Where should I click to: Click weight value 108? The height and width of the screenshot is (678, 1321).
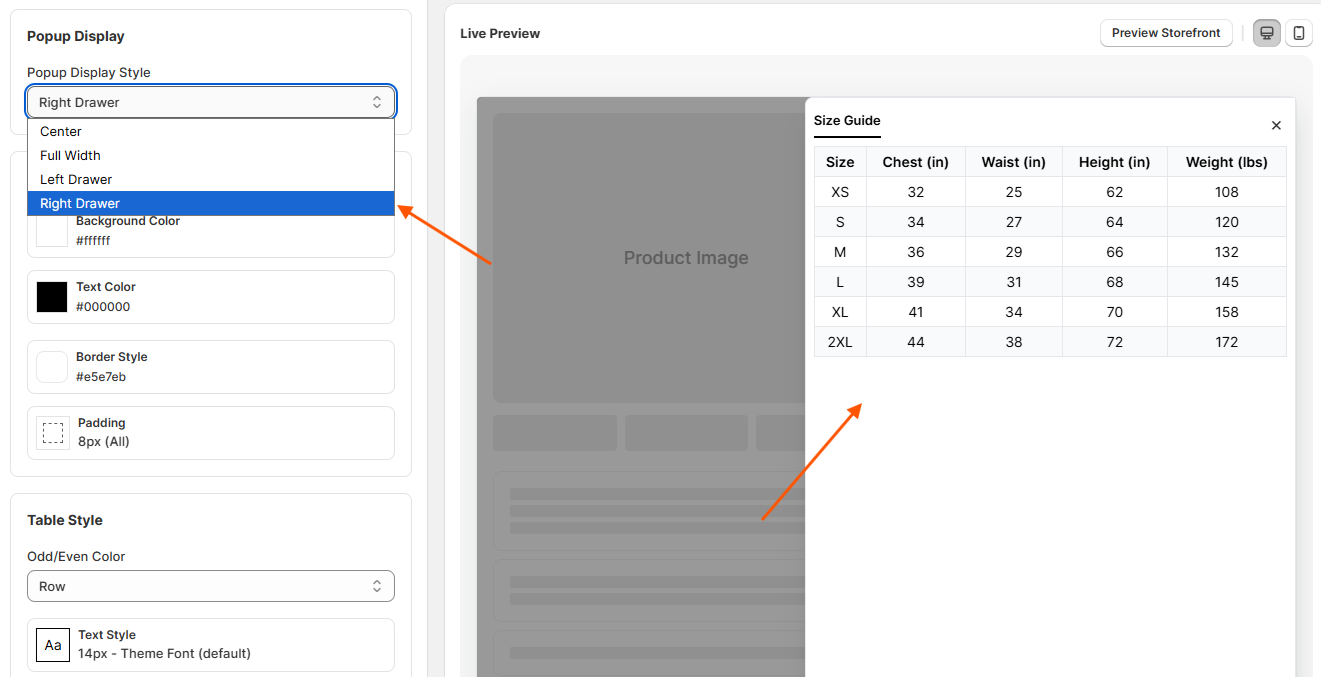coord(1227,192)
